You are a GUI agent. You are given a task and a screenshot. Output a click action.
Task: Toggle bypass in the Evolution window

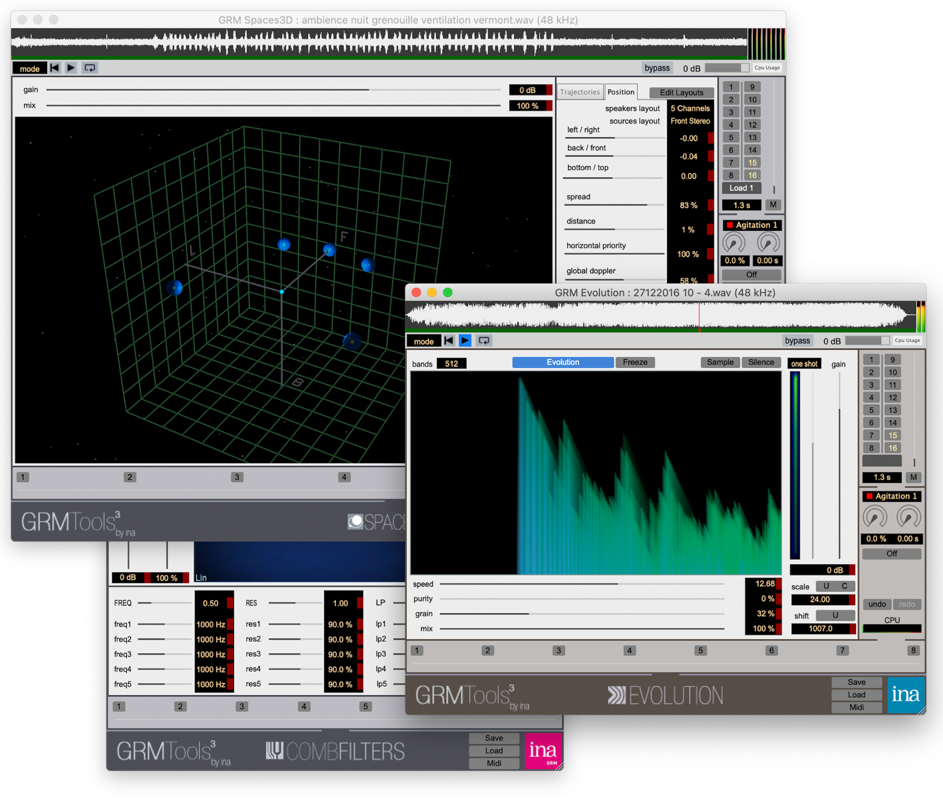point(797,340)
